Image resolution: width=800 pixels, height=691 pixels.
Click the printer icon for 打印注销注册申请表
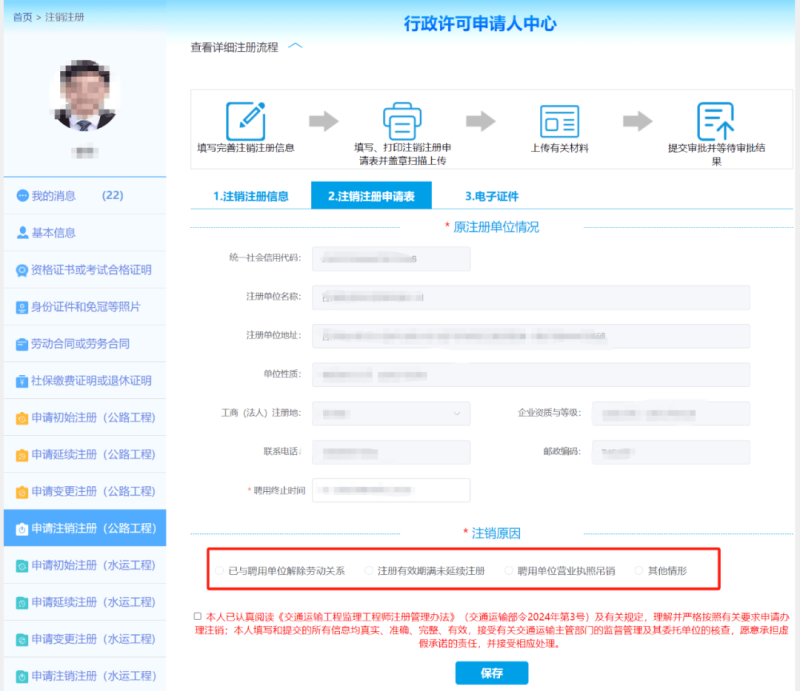pos(402,121)
